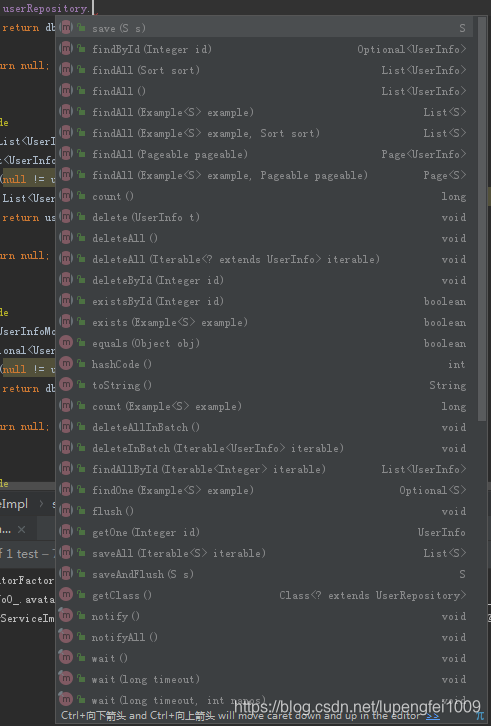
Task: Pick deleteAll() with no arguments
Action: click(264, 238)
